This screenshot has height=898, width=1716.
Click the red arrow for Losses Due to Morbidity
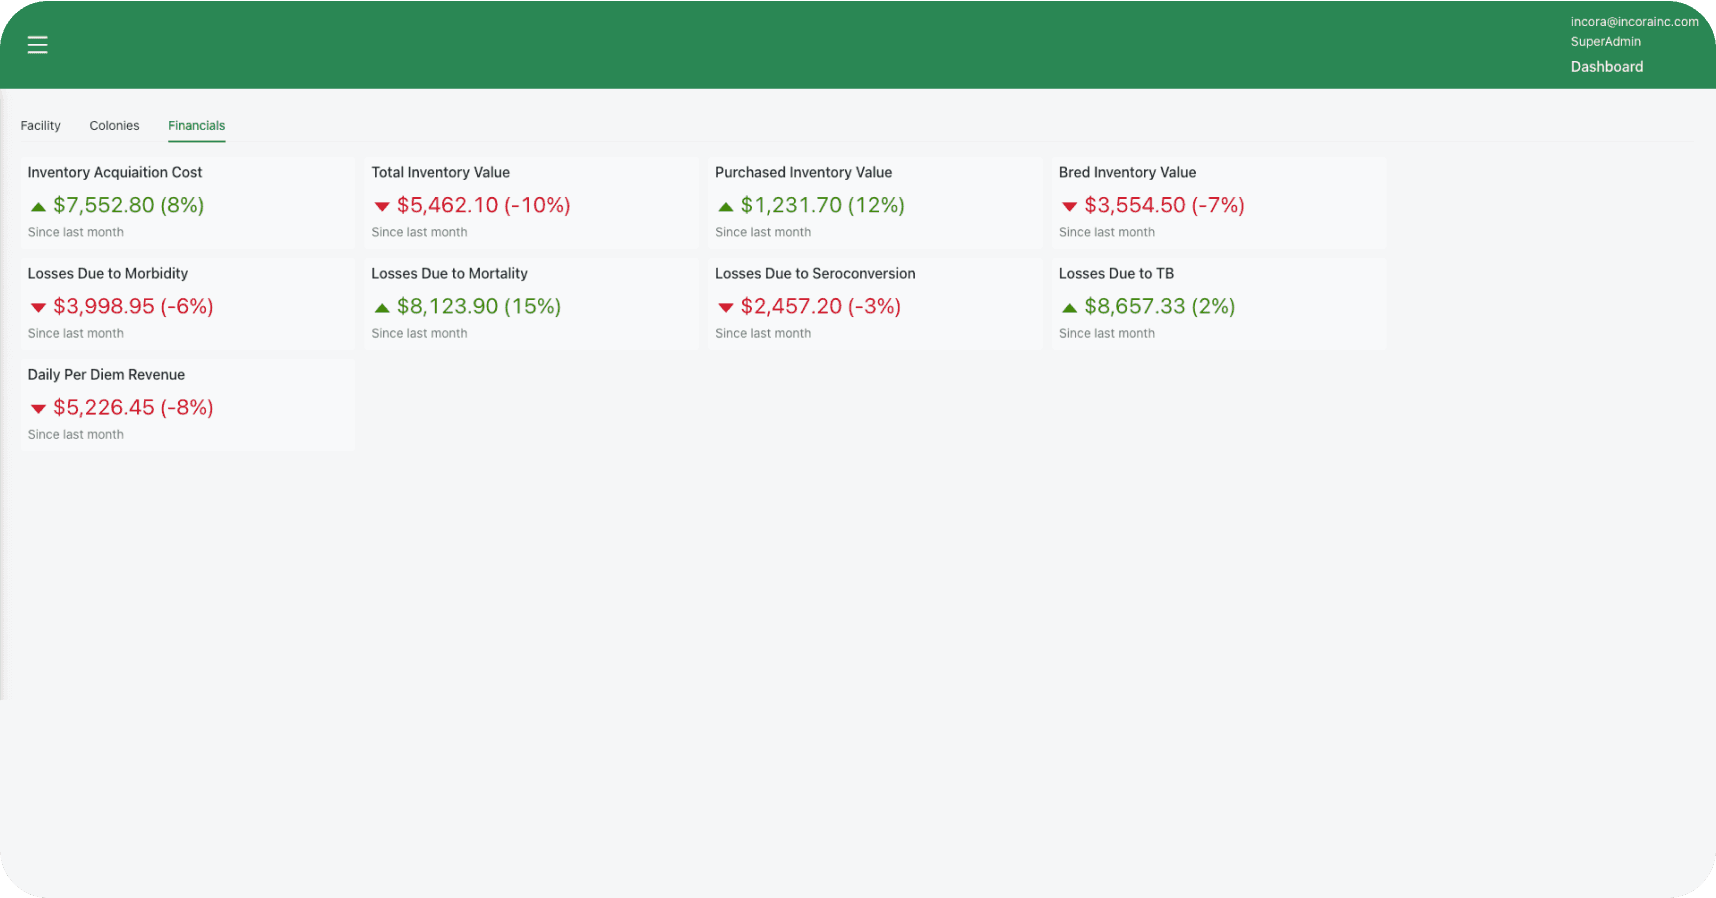pyautogui.click(x=38, y=308)
